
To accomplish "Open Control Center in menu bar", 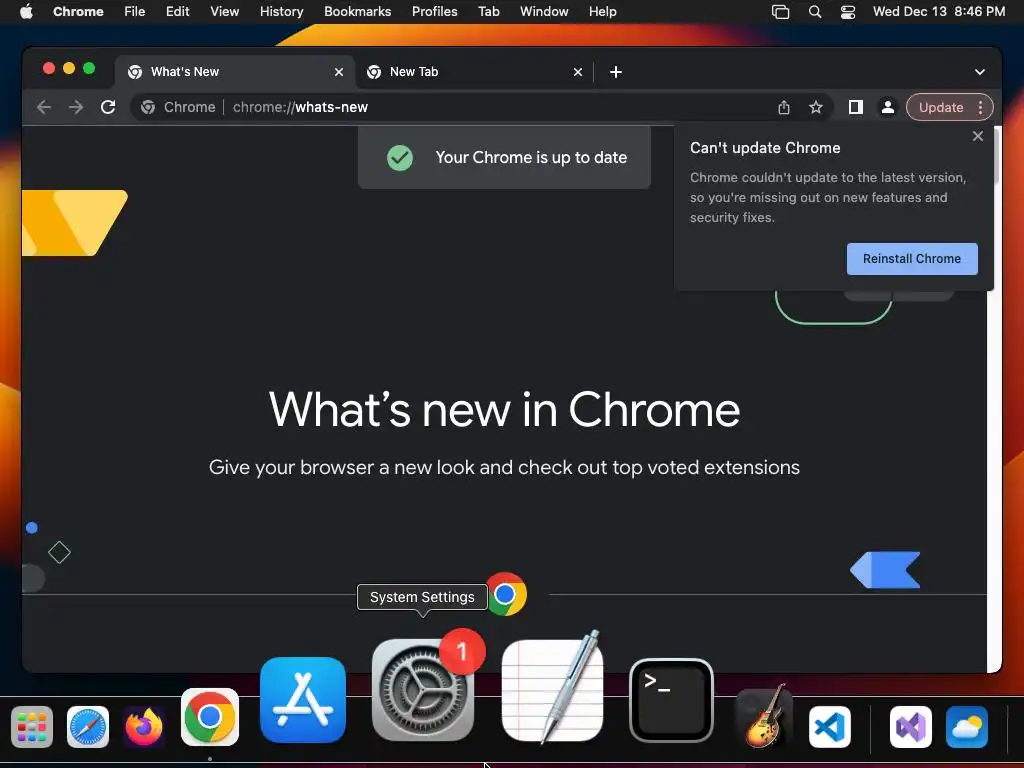I will (848, 12).
